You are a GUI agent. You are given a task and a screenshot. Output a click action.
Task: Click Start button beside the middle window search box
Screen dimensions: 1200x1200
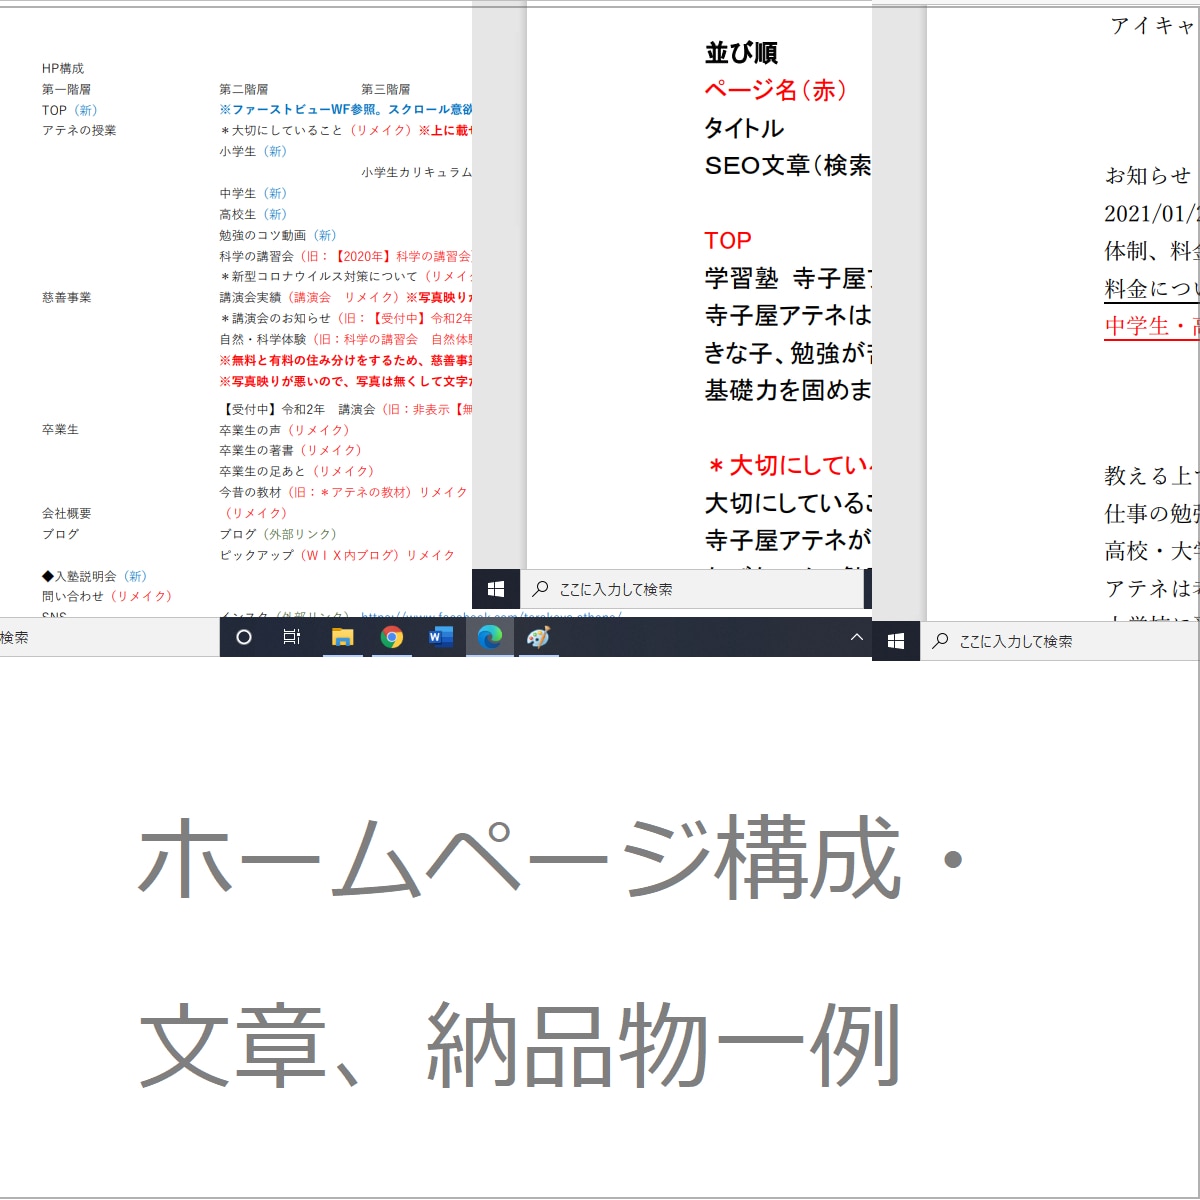point(496,589)
